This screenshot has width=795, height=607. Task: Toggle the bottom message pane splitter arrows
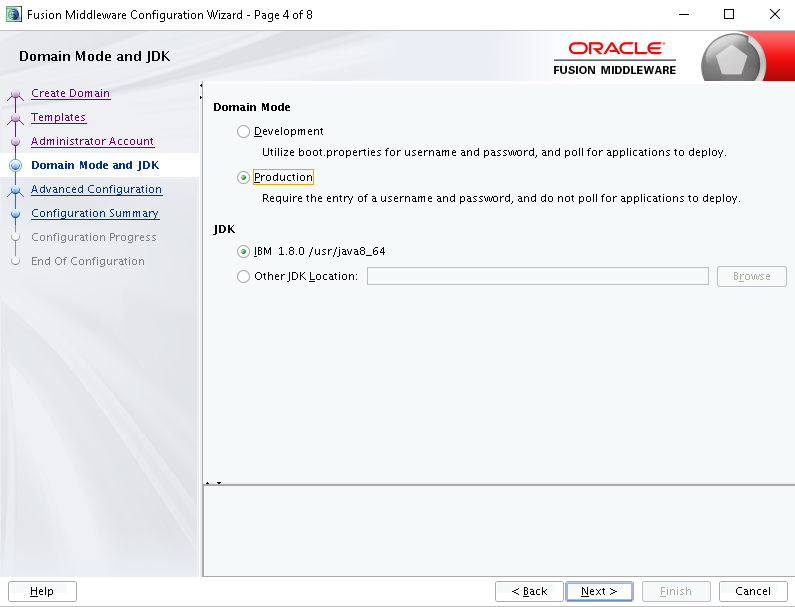(213, 483)
